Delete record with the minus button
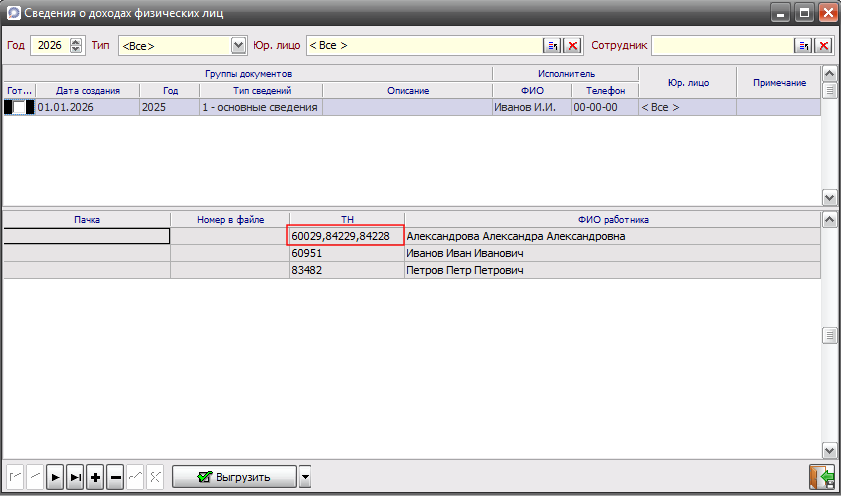Screen dimensions: 841x496 tap(115, 477)
